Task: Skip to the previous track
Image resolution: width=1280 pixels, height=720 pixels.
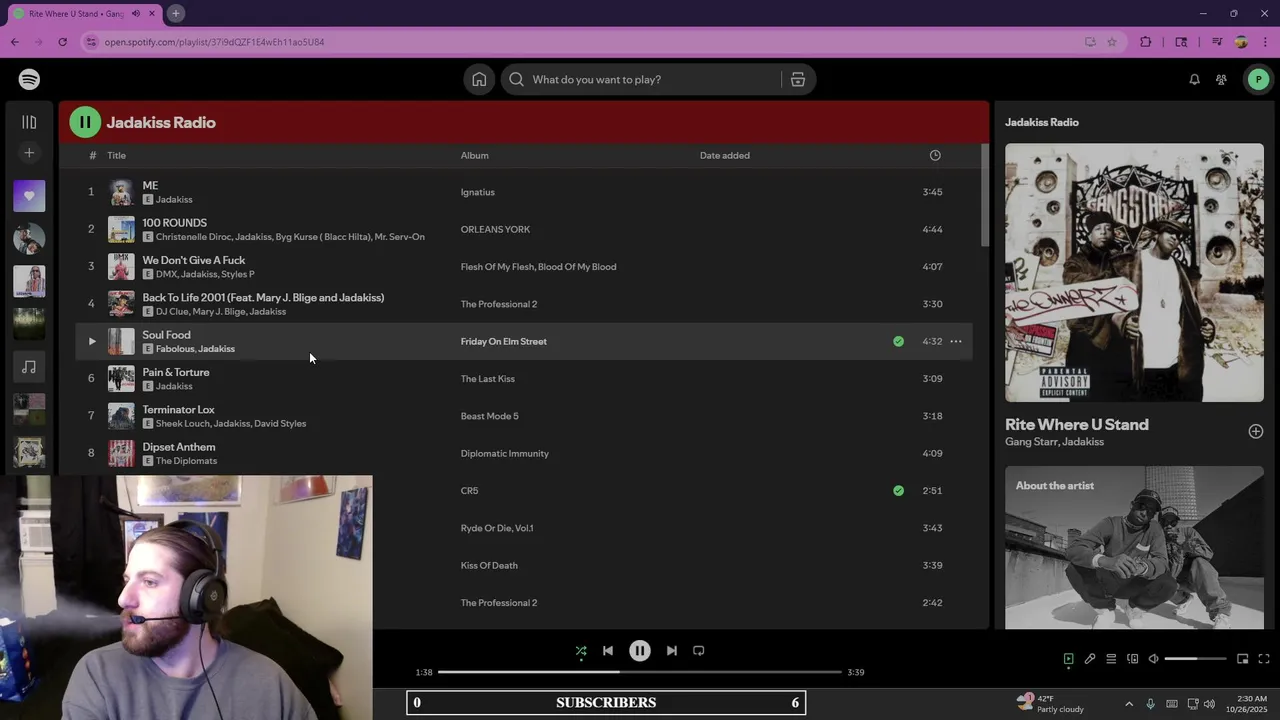Action: coord(608,651)
